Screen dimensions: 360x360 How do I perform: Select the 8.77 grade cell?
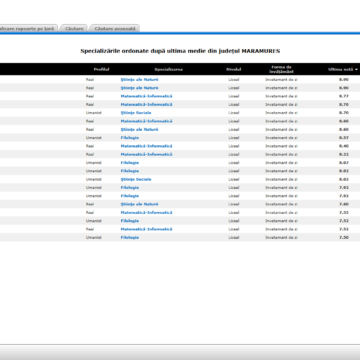tap(344, 96)
